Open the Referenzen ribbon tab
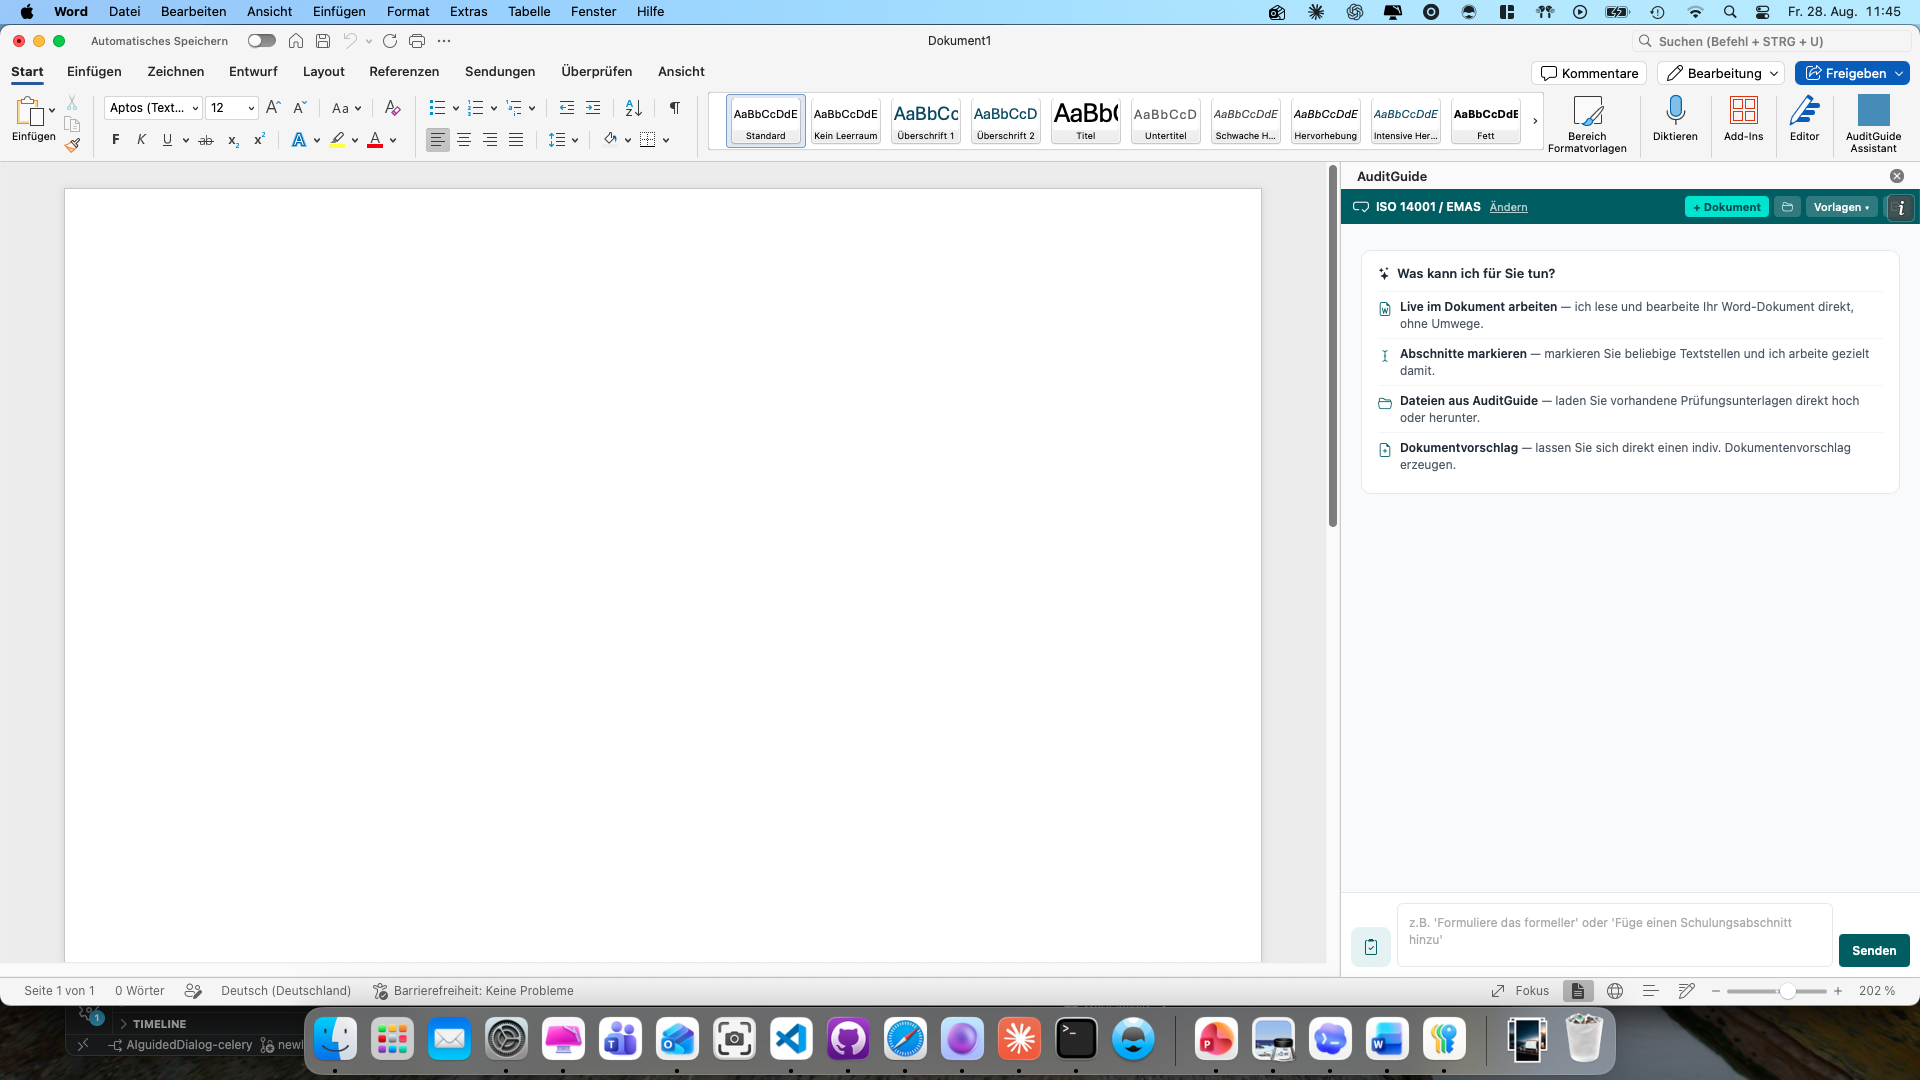This screenshot has width=1920, height=1080. [404, 71]
